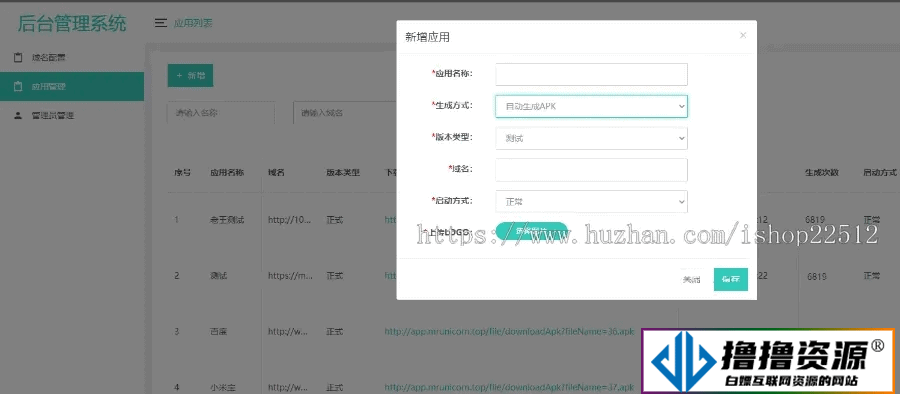Click the 版本类型 column header in the table

tap(343, 172)
